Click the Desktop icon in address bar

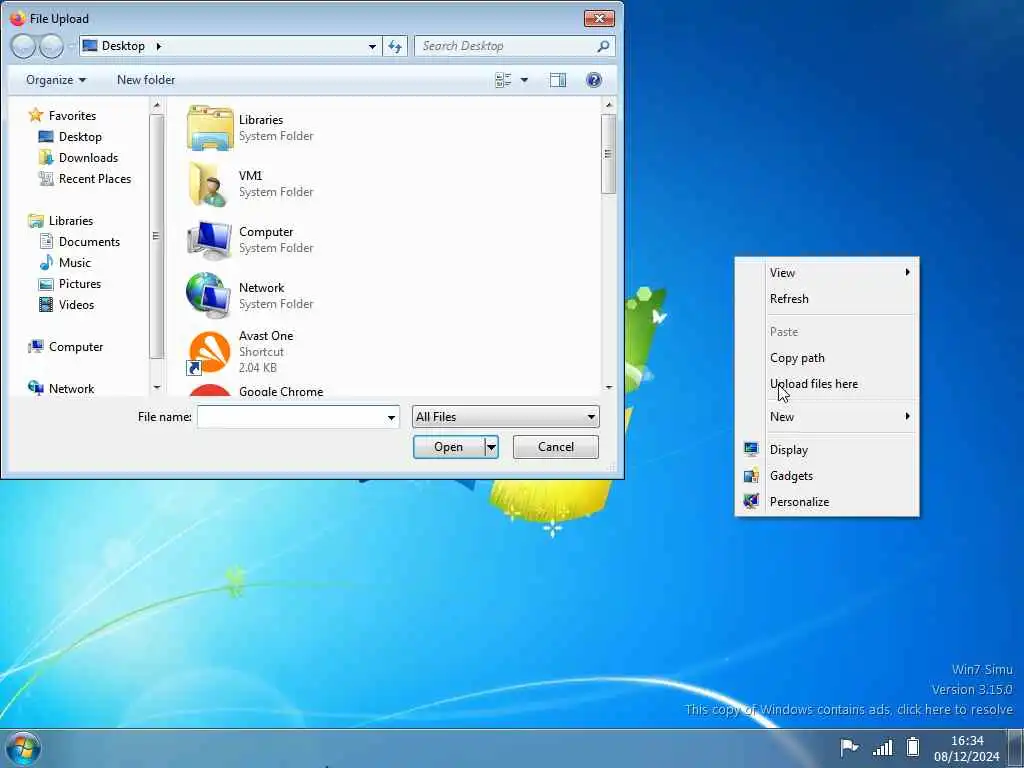[90, 46]
